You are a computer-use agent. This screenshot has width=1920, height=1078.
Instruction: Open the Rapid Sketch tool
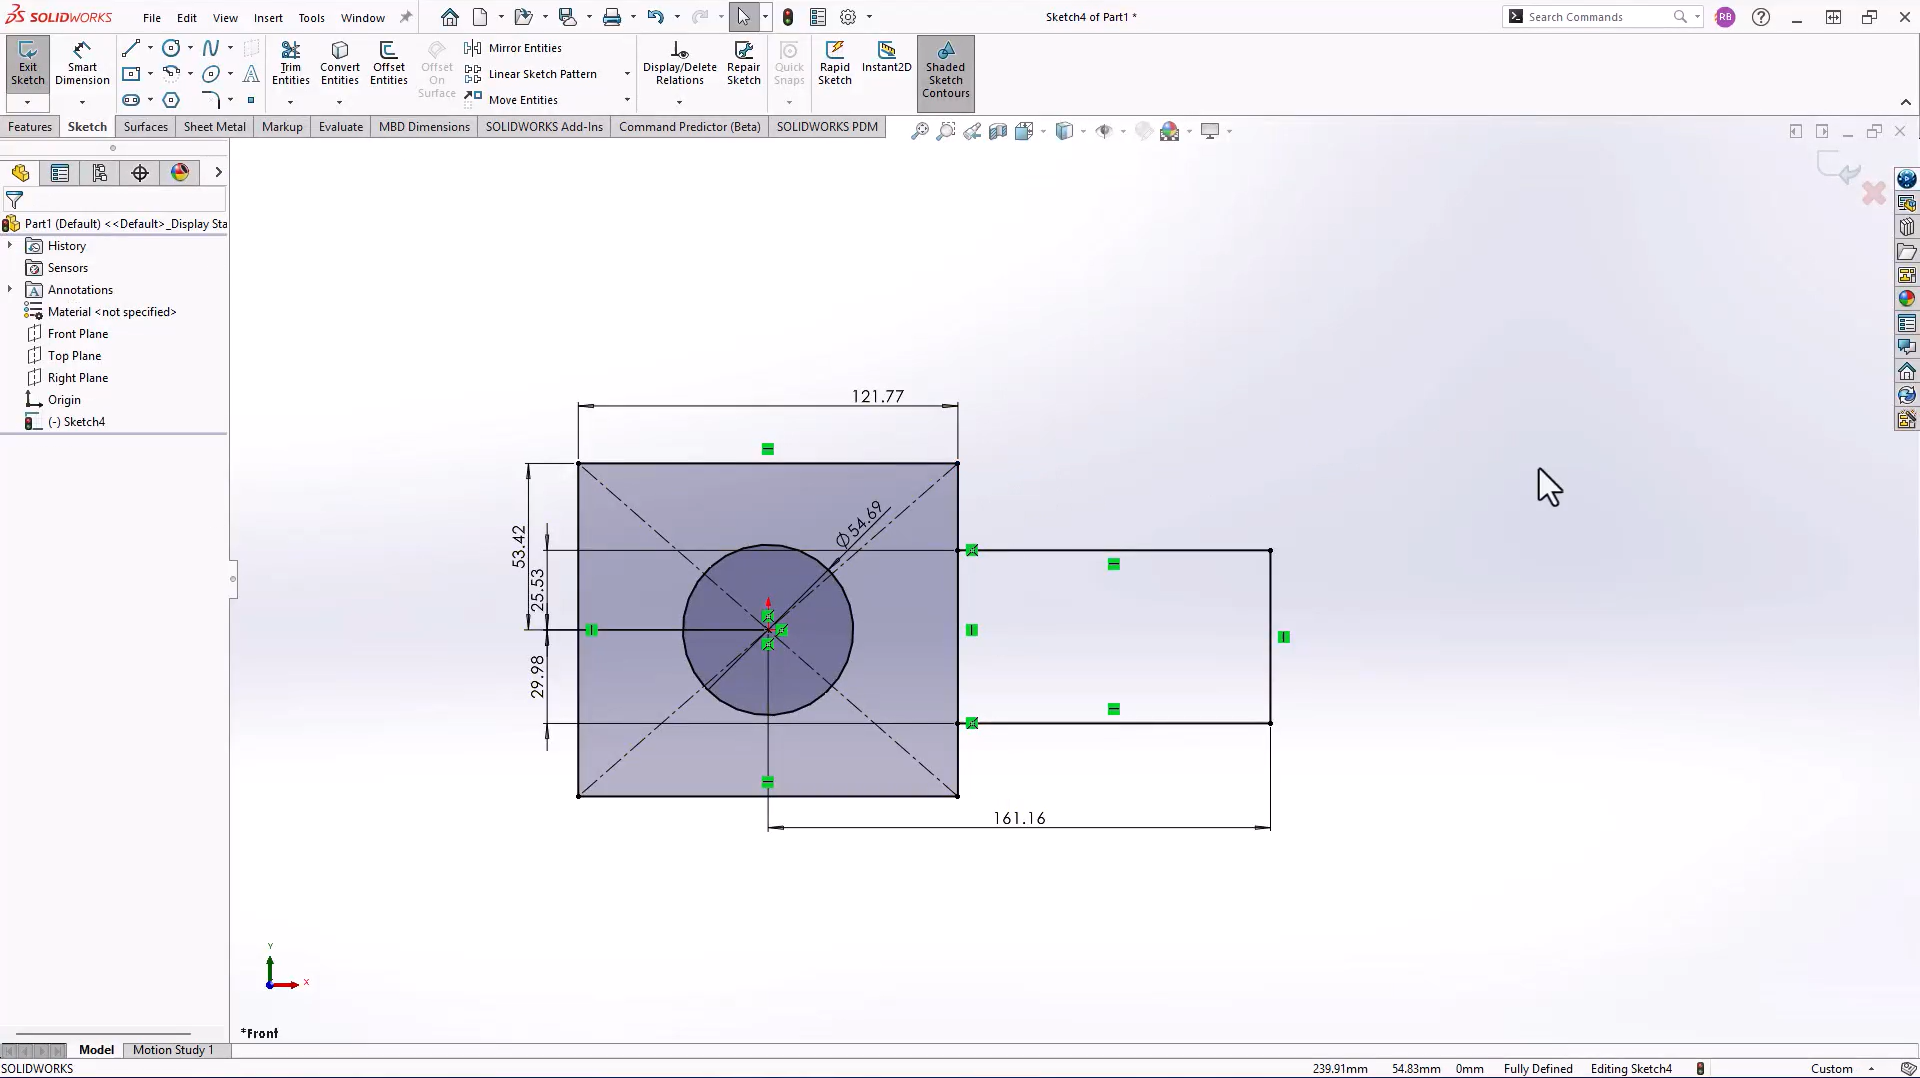coord(834,64)
